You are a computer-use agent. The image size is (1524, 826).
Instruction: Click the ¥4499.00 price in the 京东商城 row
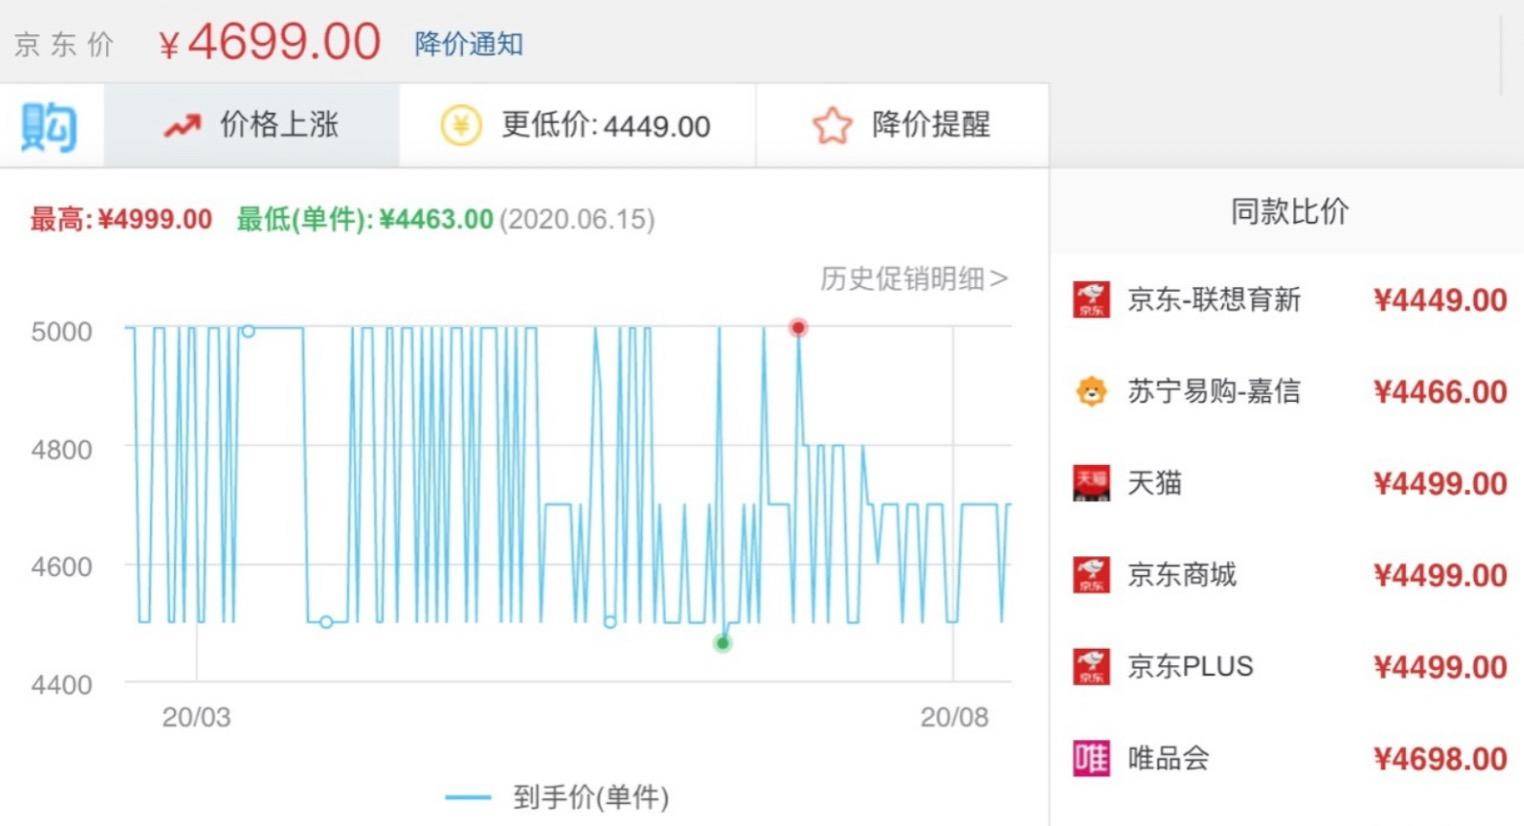point(1440,575)
